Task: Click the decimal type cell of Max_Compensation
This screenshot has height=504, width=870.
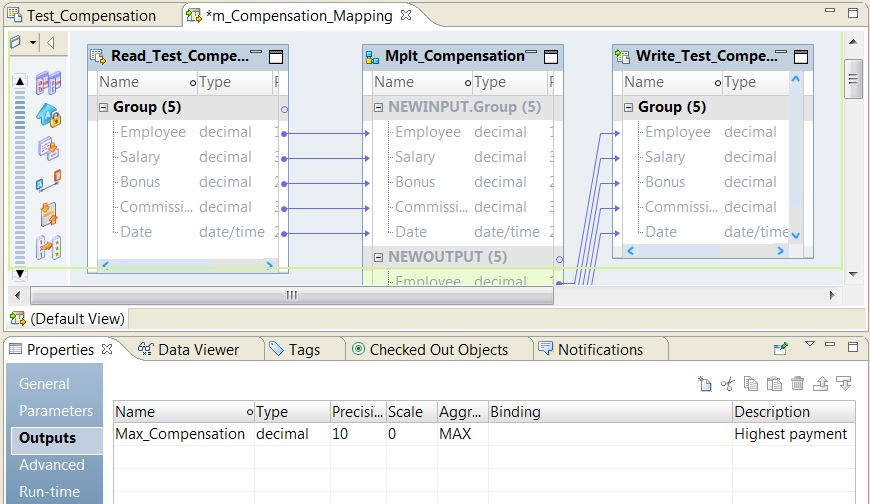Action: click(292, 434)
